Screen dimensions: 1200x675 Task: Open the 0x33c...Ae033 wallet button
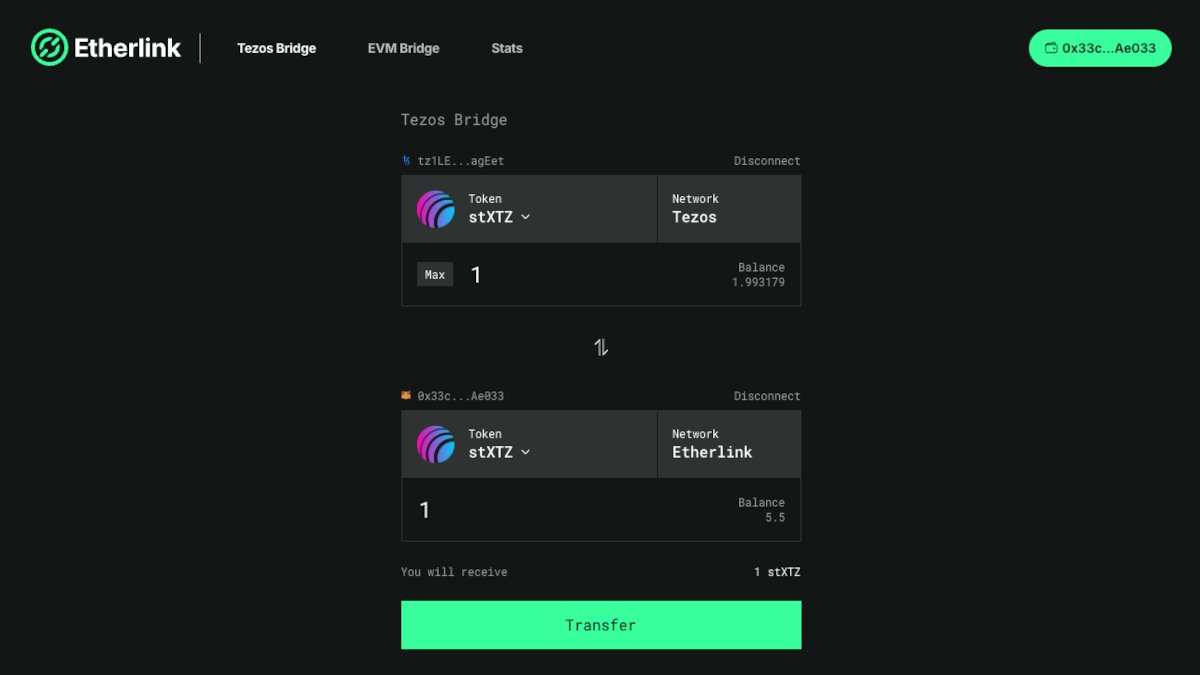[1100, 48]
